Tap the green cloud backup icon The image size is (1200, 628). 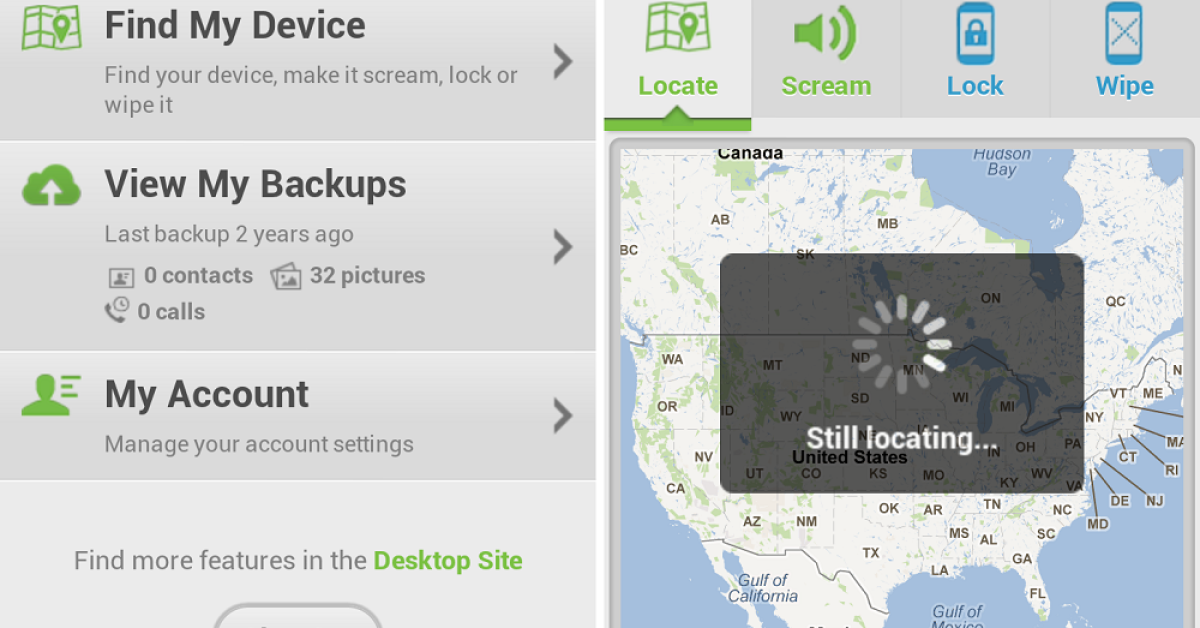51,186
